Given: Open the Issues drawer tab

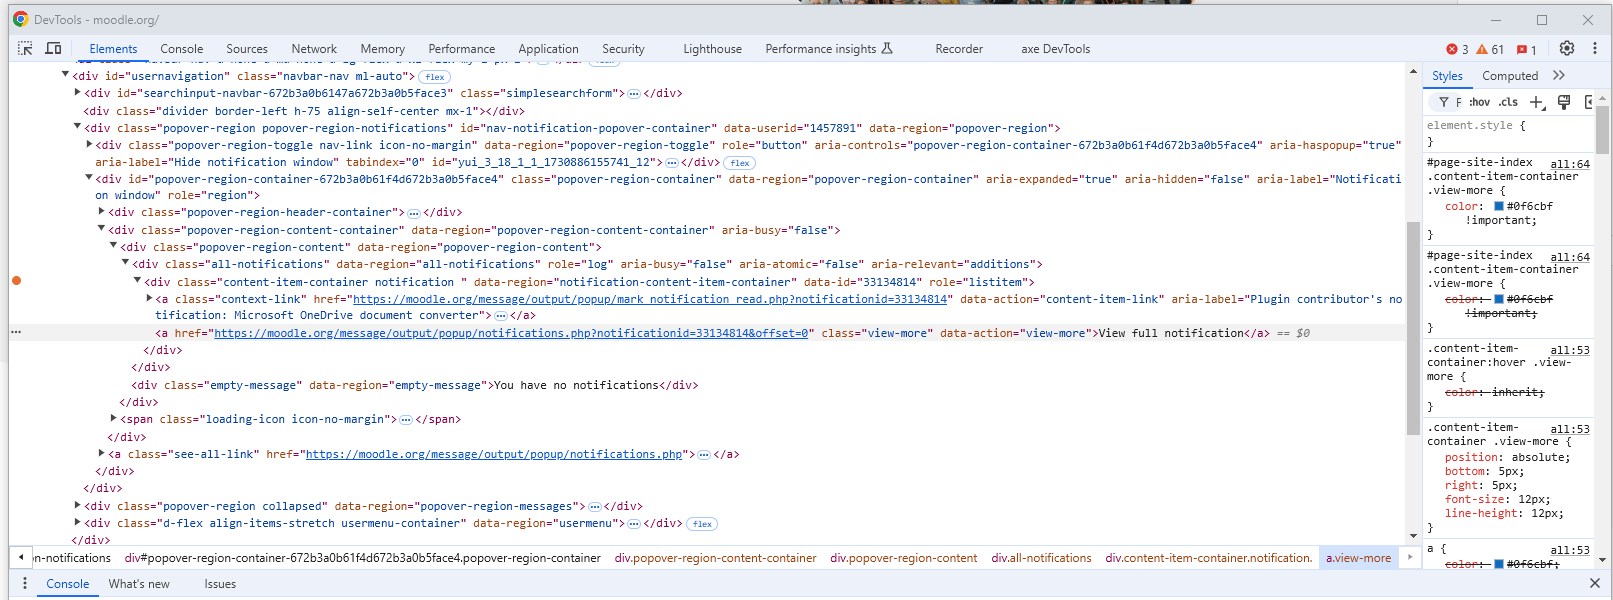Looking at the screenshot, I should [220, 584].
